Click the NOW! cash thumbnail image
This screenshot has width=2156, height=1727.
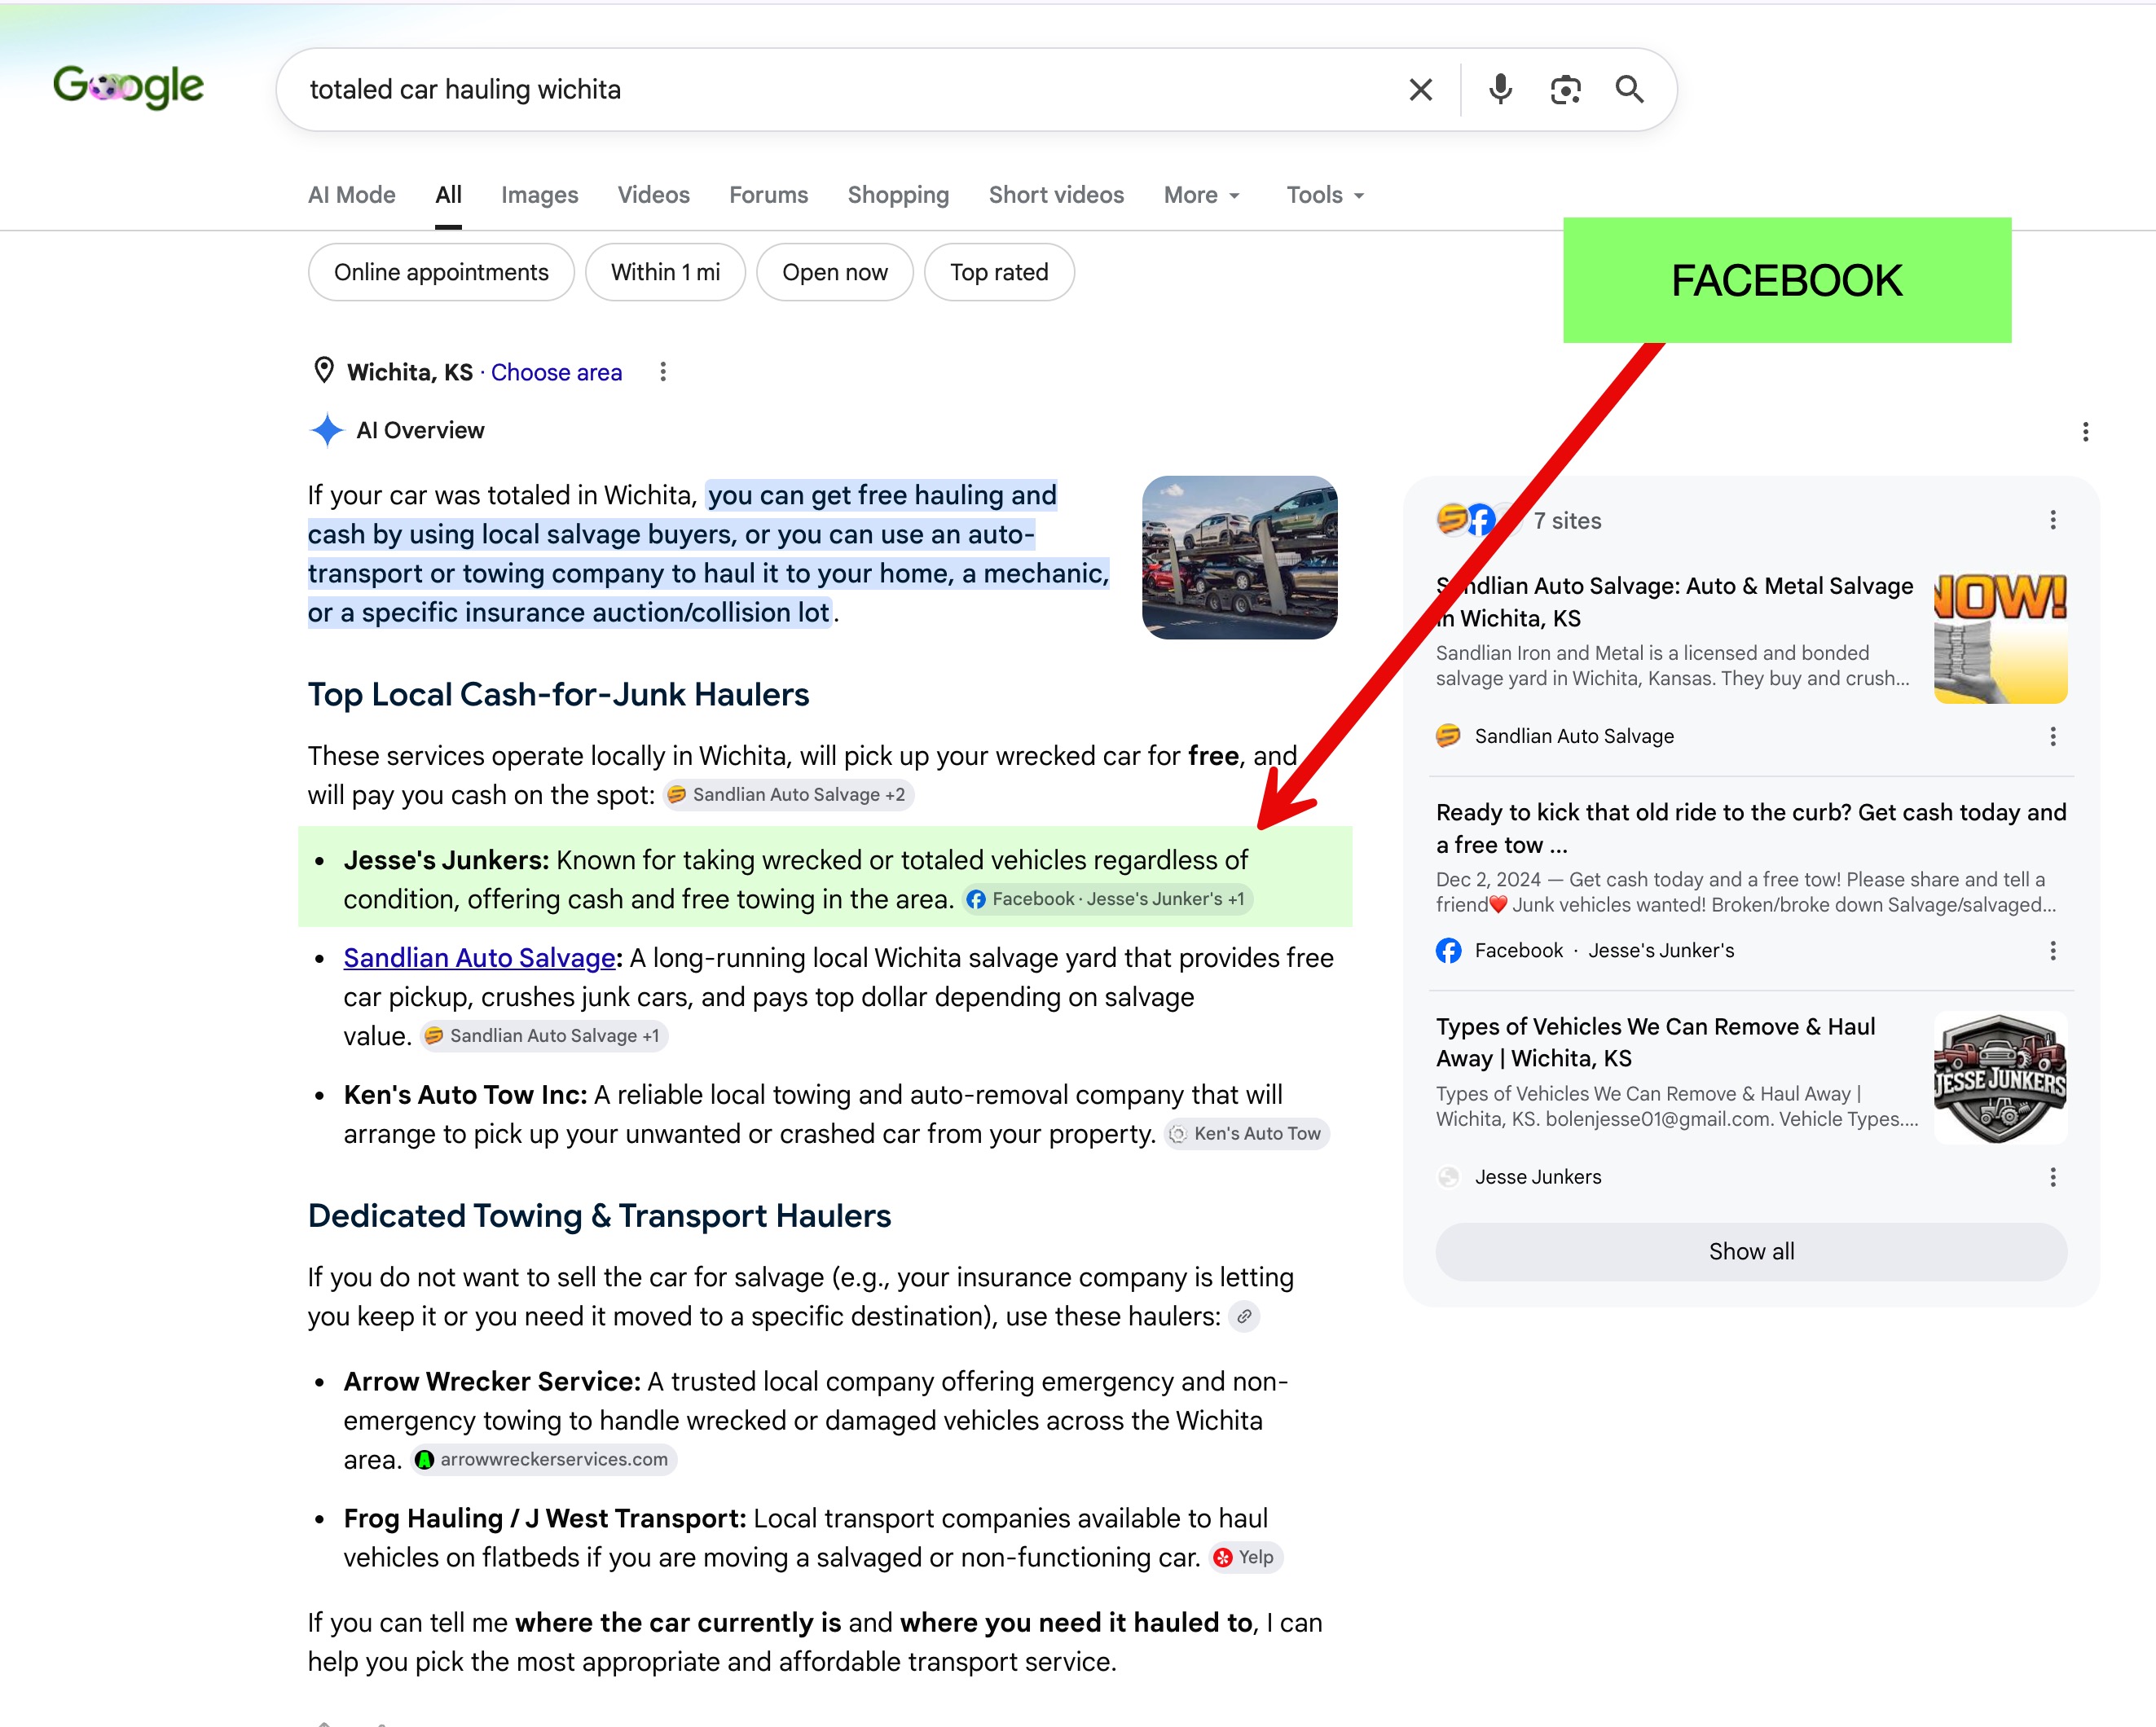coord(2000,637)
